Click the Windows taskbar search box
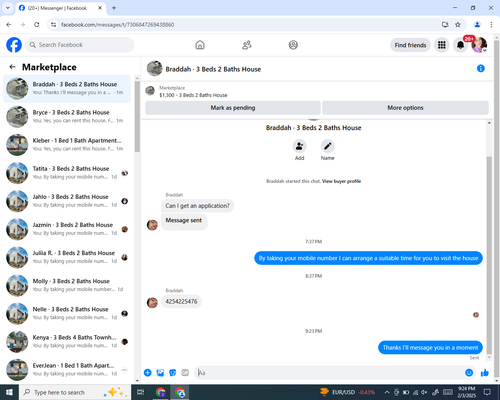 pos(75,392)
